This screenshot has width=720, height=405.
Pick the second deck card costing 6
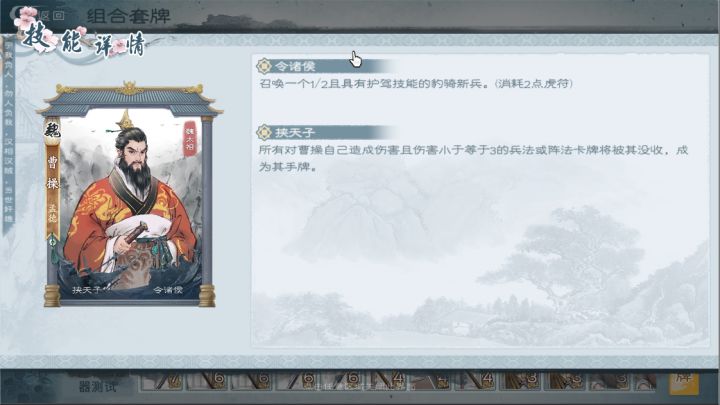pyautogui.click(x=250, y=381)
